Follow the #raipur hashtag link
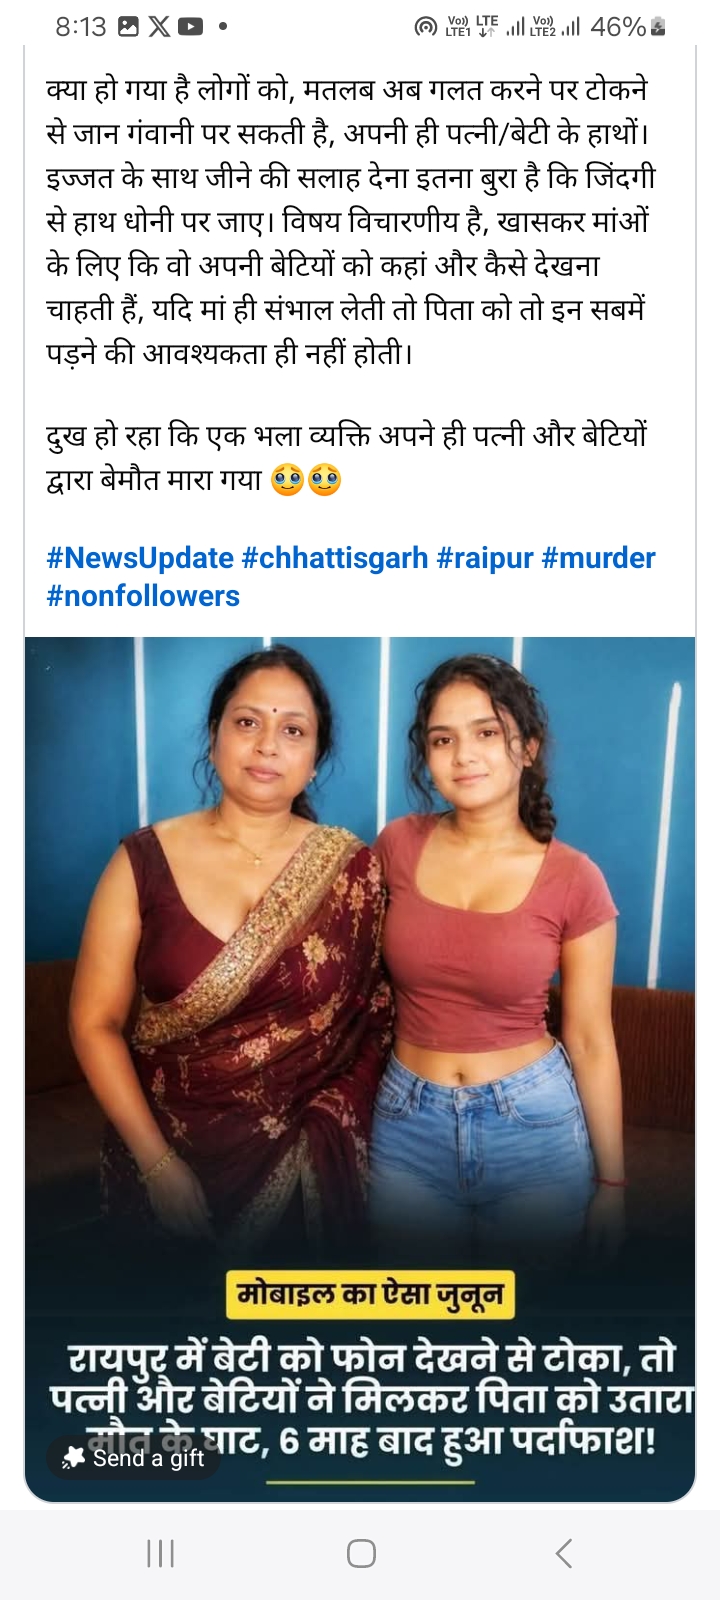 coord(485,558)
